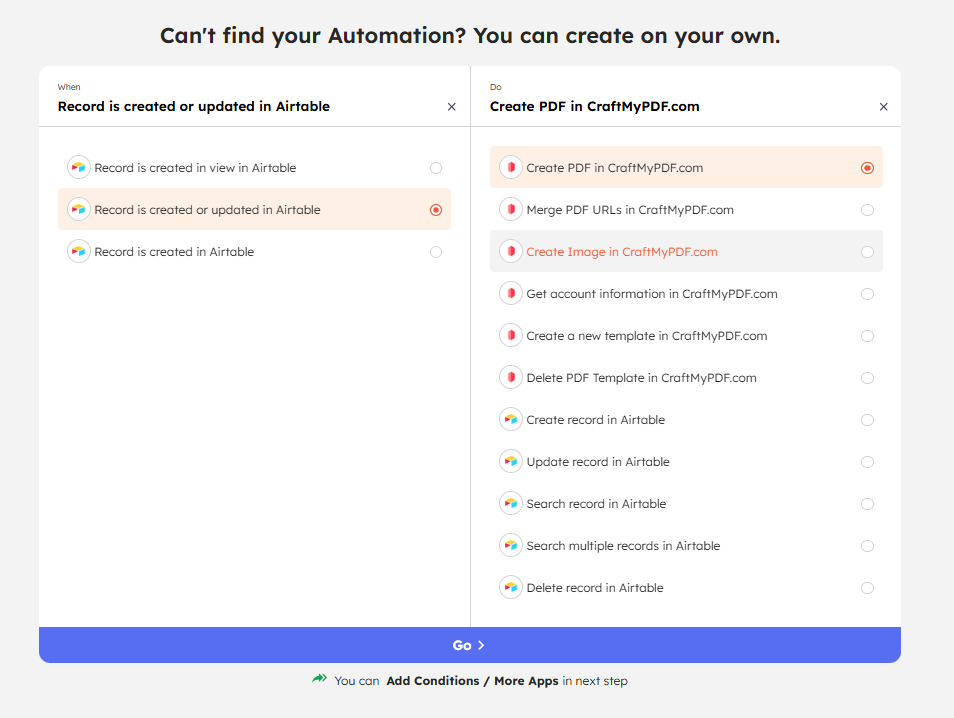The image size is (954, 718).
Task: Select Create record in Airtable radio button
Action: (868, 420)
